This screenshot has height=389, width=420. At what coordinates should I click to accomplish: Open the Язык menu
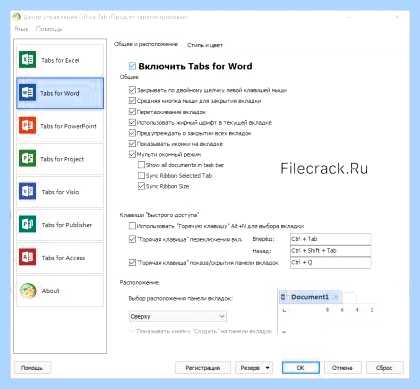point(21,29)
